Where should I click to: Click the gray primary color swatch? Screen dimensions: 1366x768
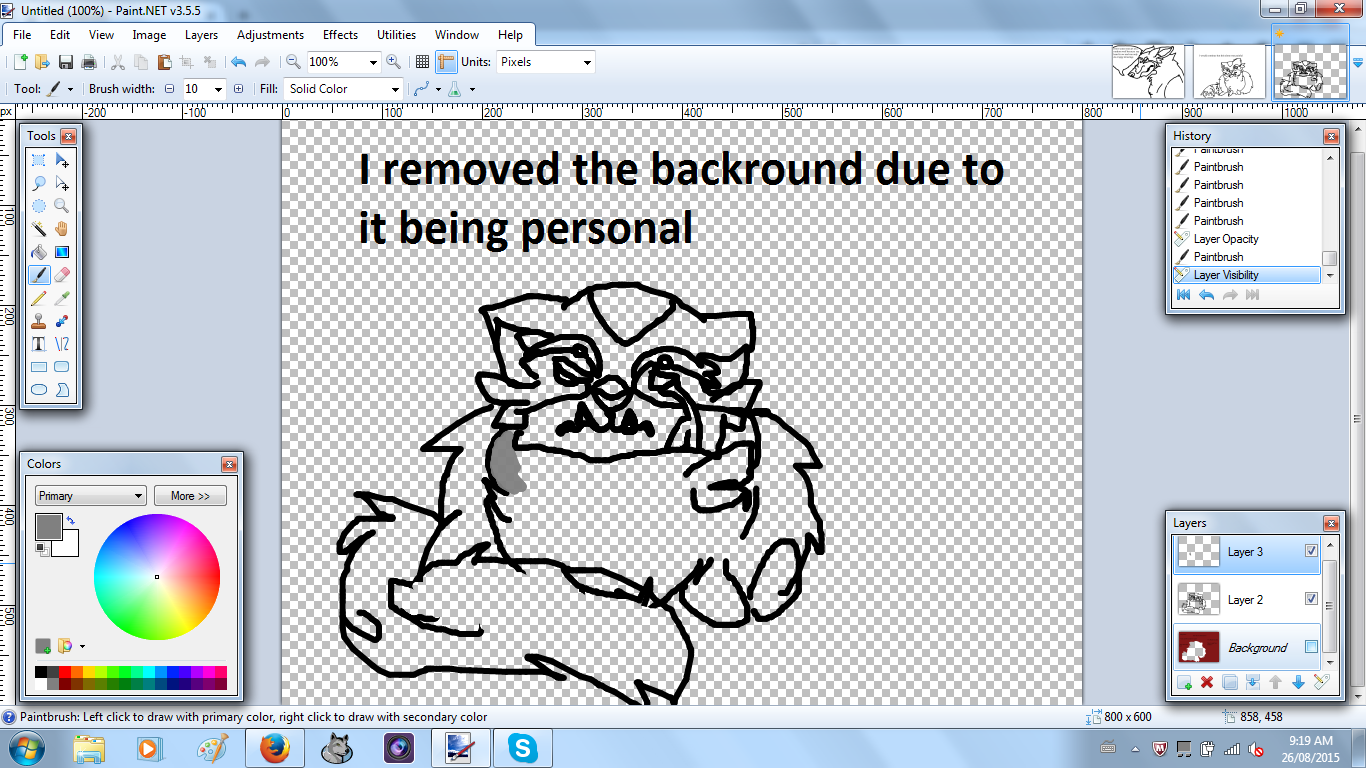click(x=49, y=526)
